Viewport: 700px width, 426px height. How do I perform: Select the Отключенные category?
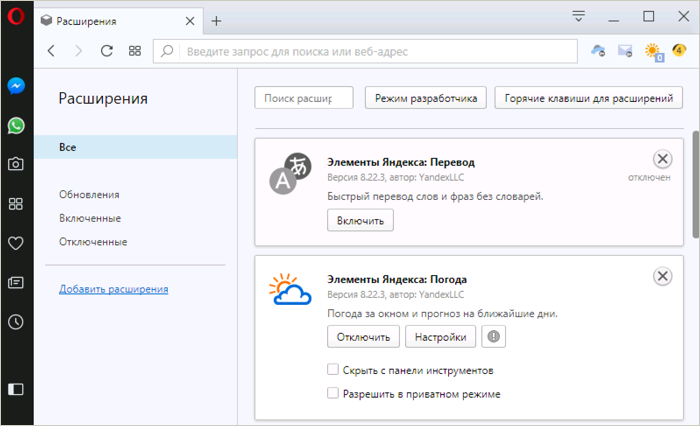click(93, 242)
